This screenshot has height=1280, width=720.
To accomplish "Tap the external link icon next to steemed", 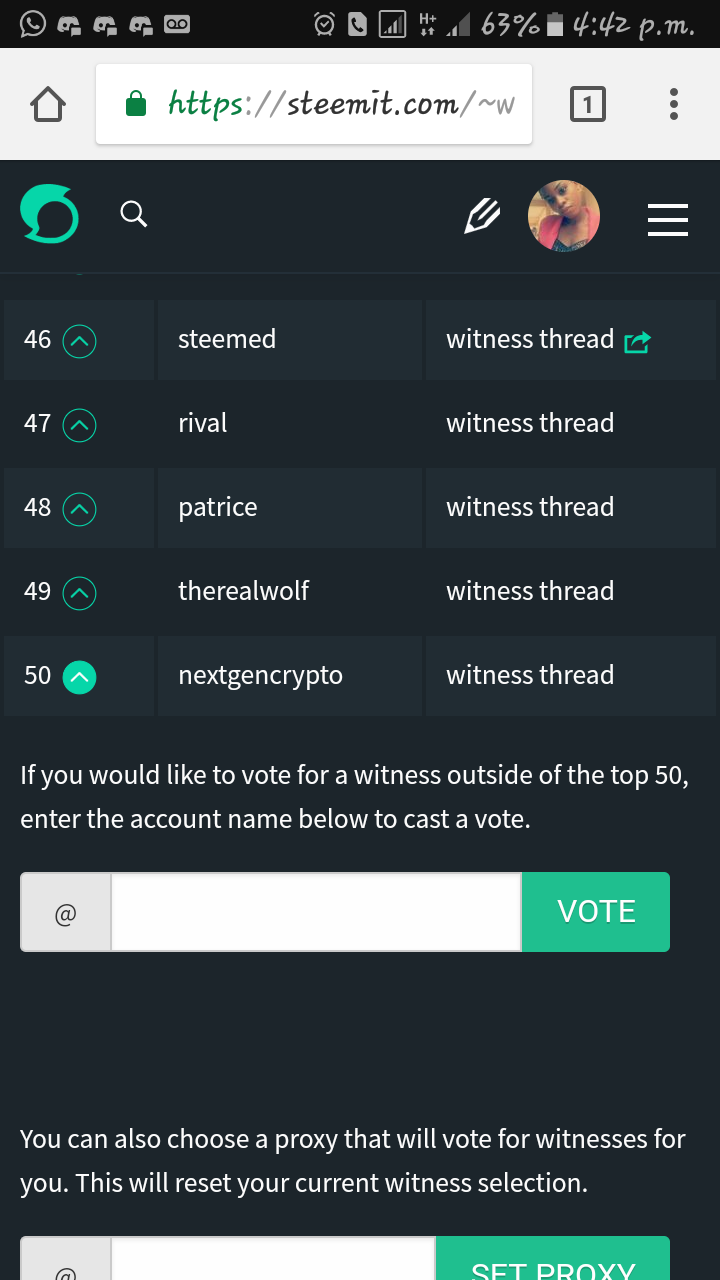I will [x=637, y=343].
